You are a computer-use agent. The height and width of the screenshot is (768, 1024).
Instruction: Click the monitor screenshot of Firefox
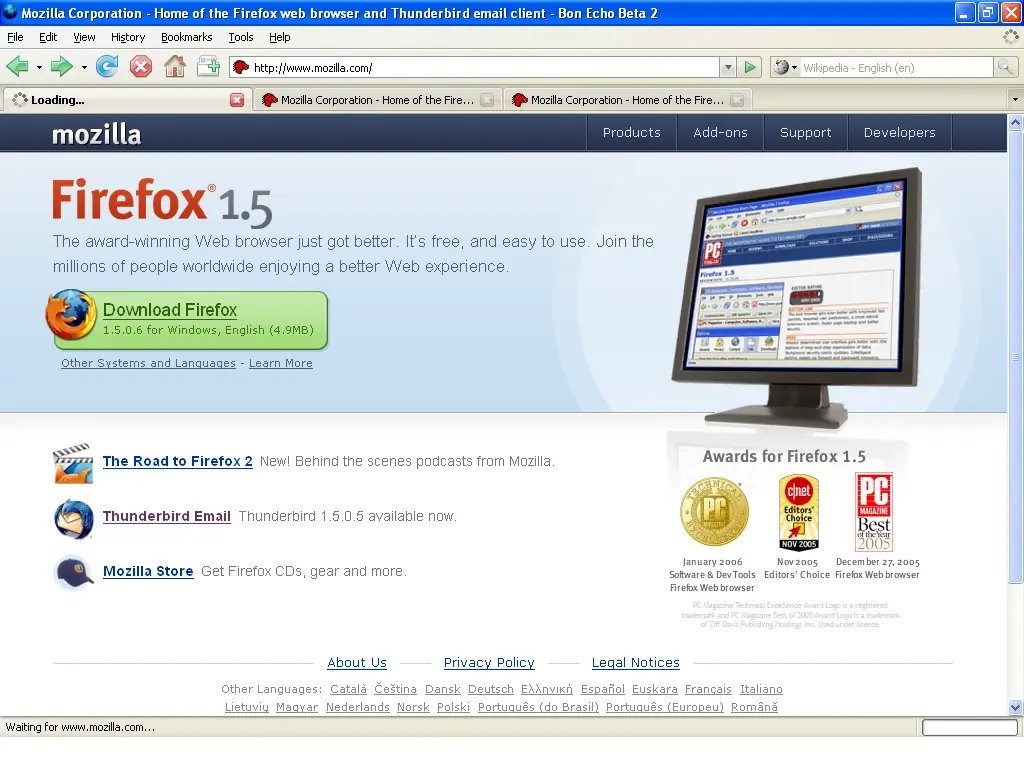click(795, 298)
